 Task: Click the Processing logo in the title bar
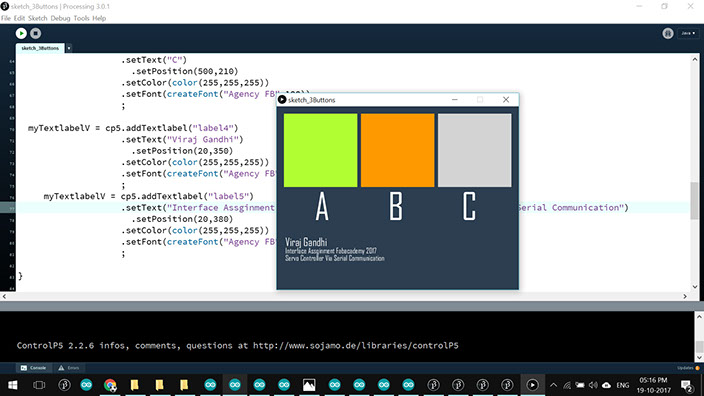(4, 6)
